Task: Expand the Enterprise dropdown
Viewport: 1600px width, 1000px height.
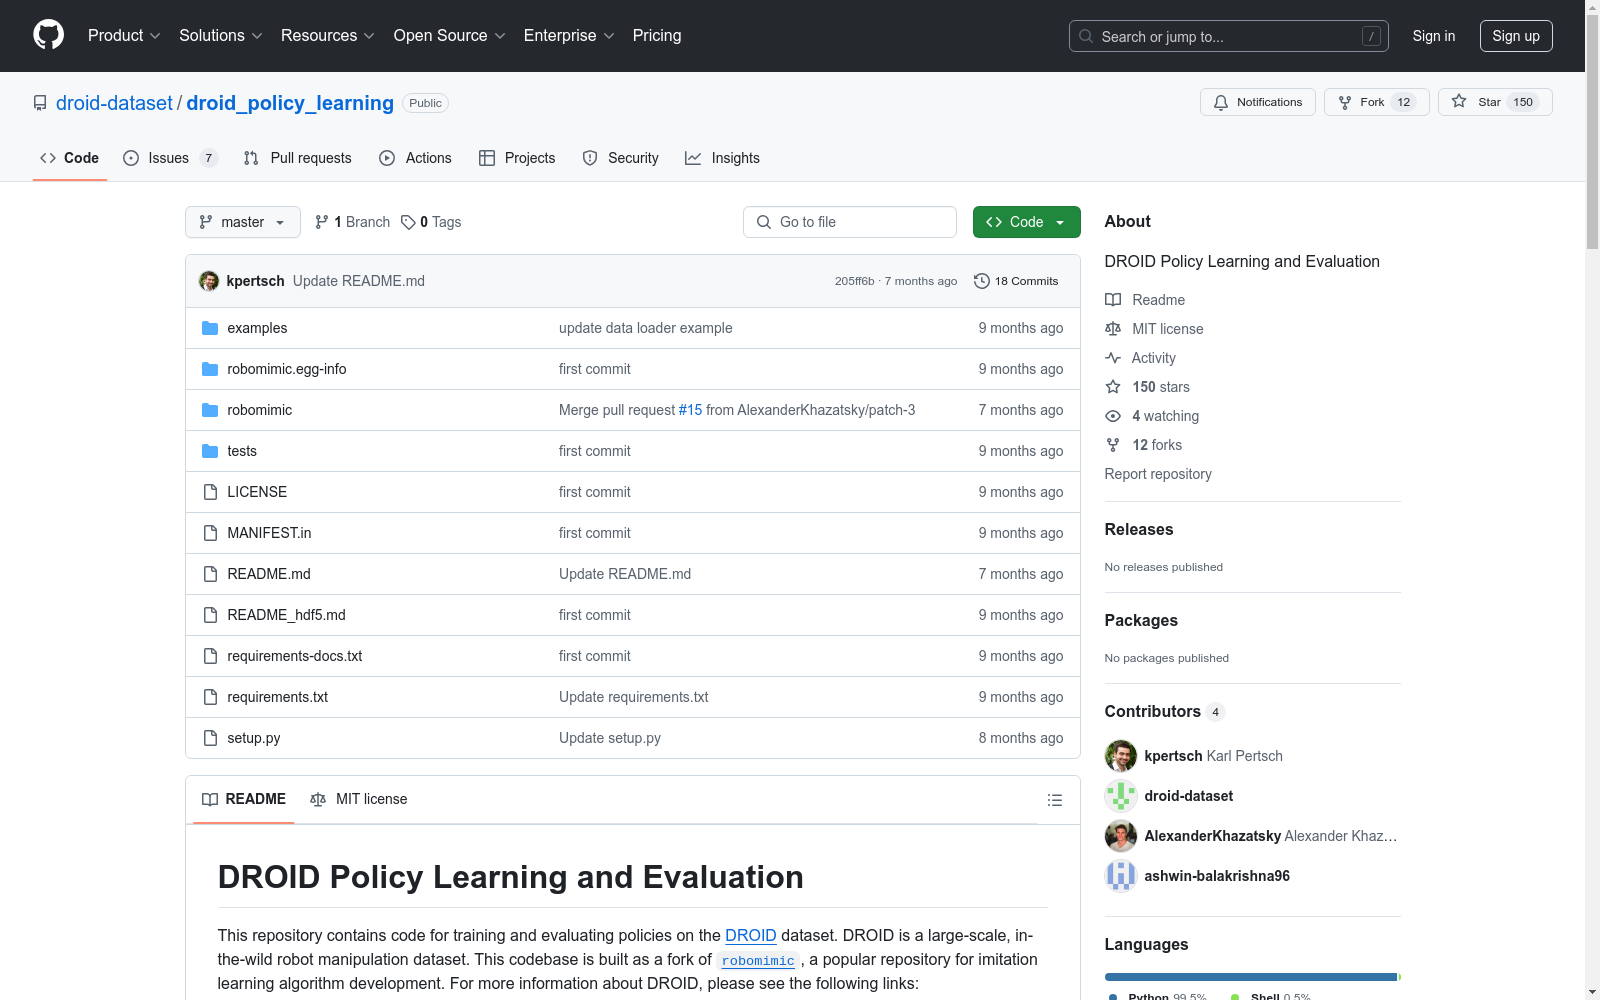Action: point(569,35)
